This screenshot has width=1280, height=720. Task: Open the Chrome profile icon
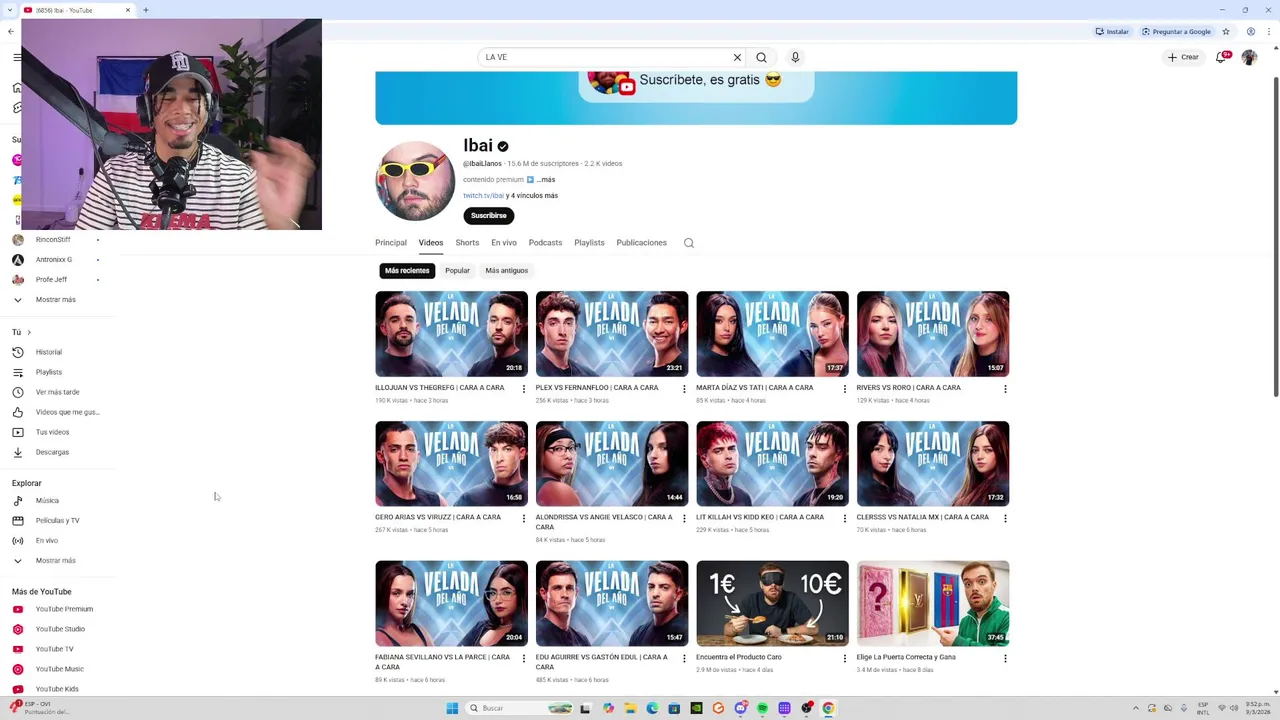pos(1251,31)
